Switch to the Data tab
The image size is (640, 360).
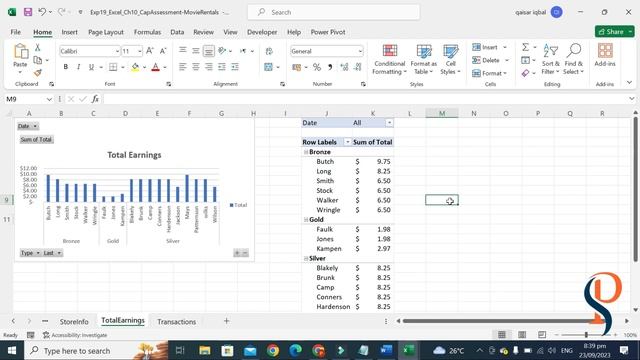[x=177, y=32]
